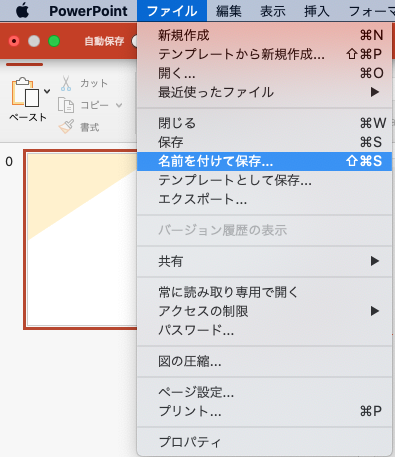Open プロパティ from the menu
Viewport: 395px width, 457px height.
(264, 442)
